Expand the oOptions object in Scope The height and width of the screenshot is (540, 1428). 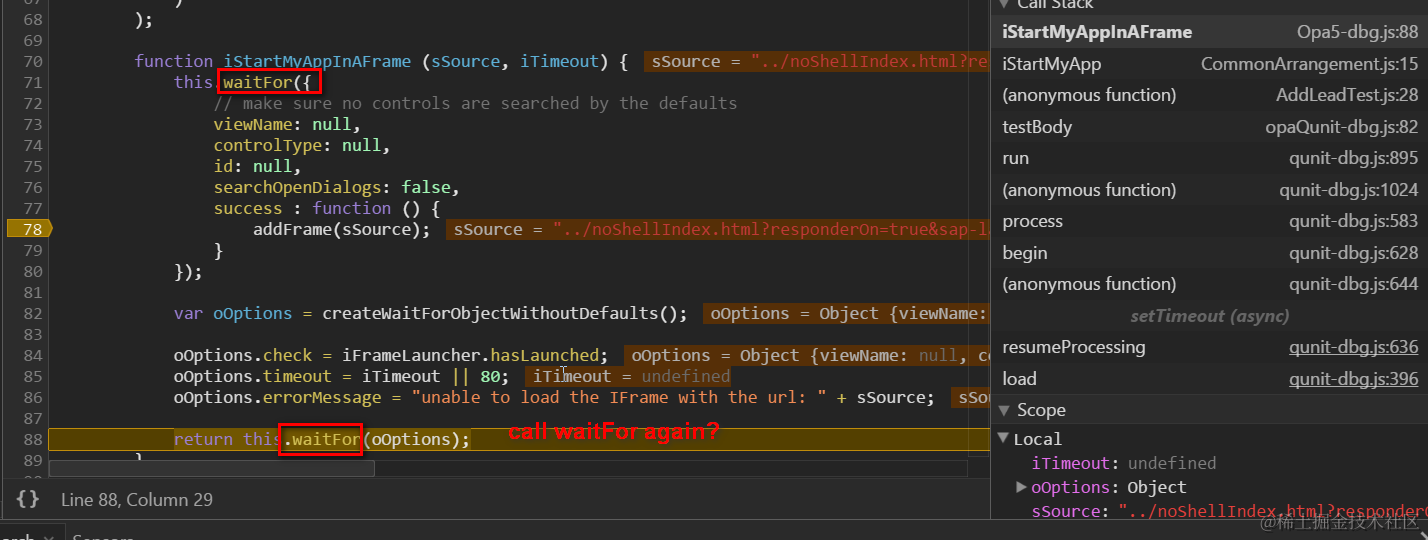[x=1021, y=487]
